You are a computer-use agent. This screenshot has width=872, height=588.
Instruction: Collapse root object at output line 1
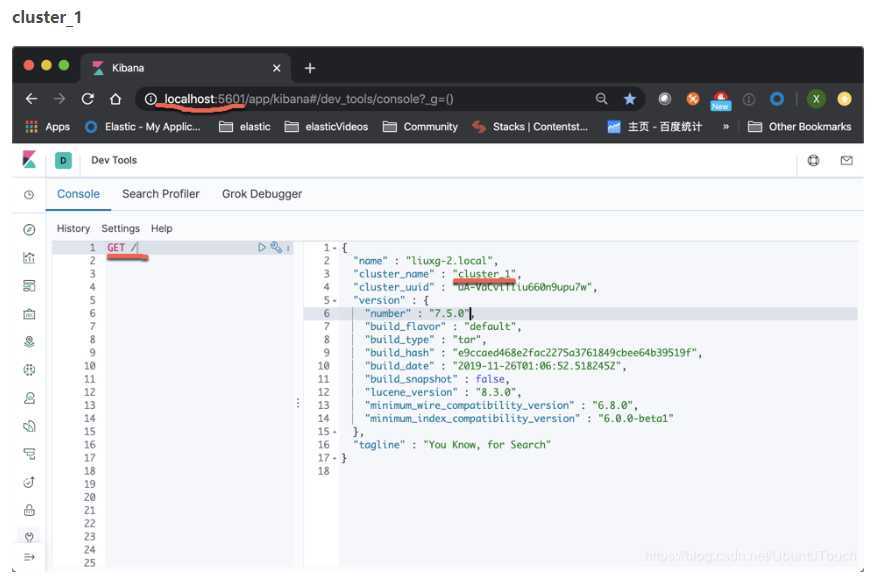(x=334, y=248)
